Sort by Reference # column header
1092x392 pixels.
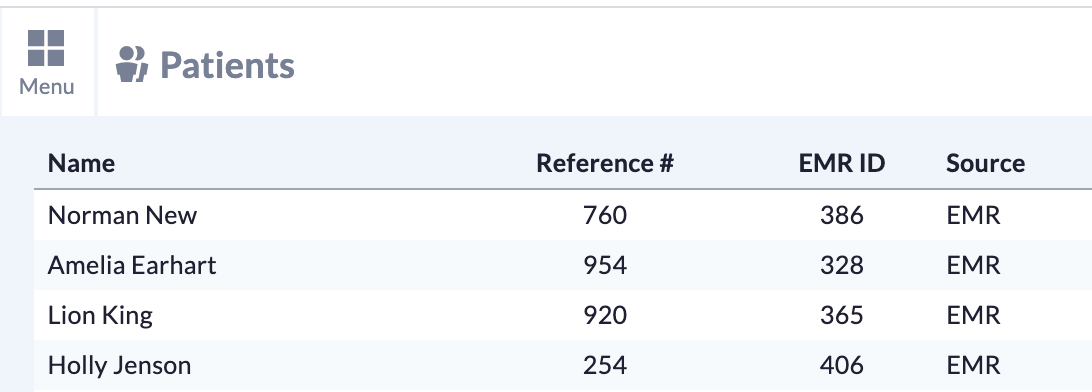pyautogui.click(x=604, y=163)
